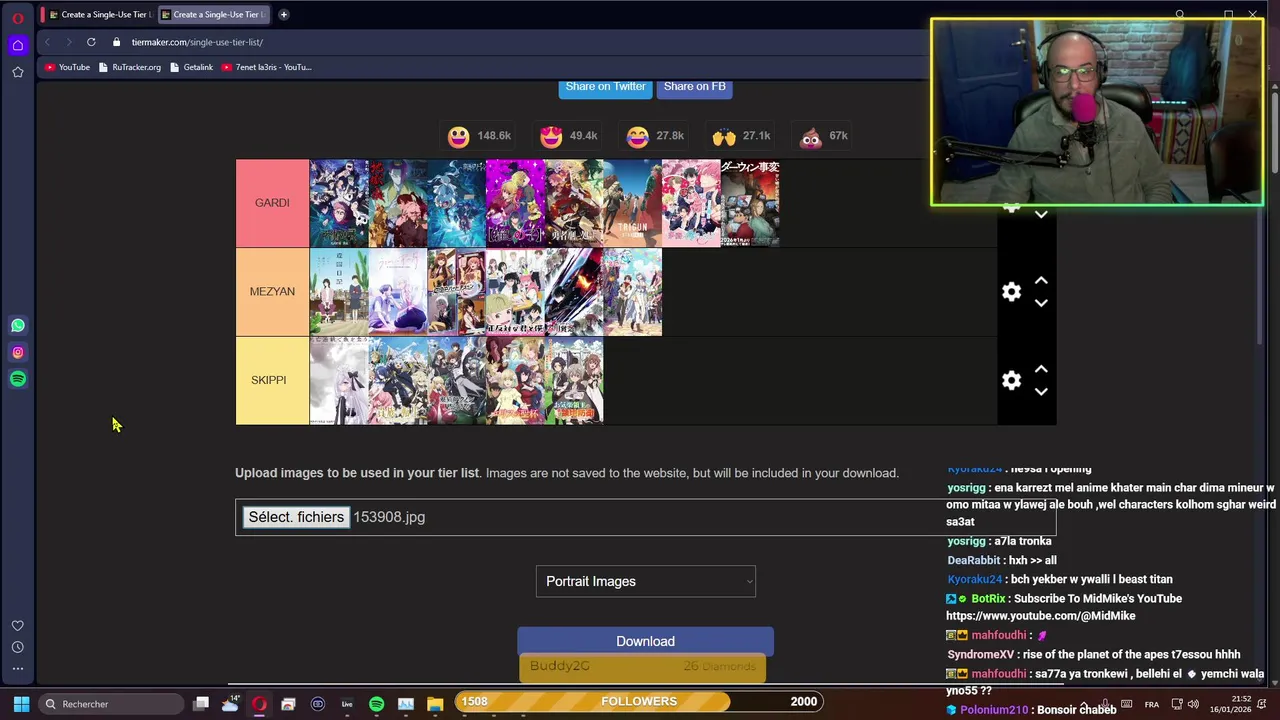Select last poster in GARDI row
The image size is (1280, 720).
[750, 203]
